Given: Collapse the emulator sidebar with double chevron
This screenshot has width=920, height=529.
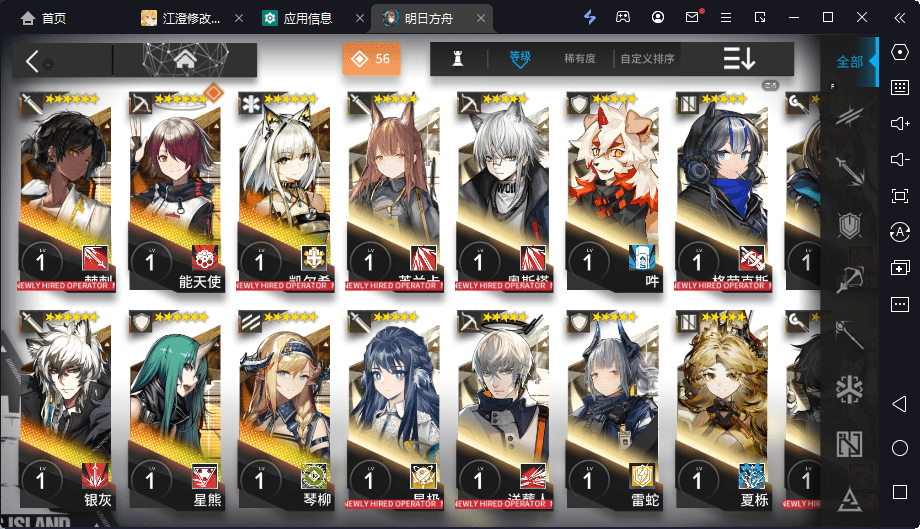Looking at the screenshot, I should click(899, 18).
